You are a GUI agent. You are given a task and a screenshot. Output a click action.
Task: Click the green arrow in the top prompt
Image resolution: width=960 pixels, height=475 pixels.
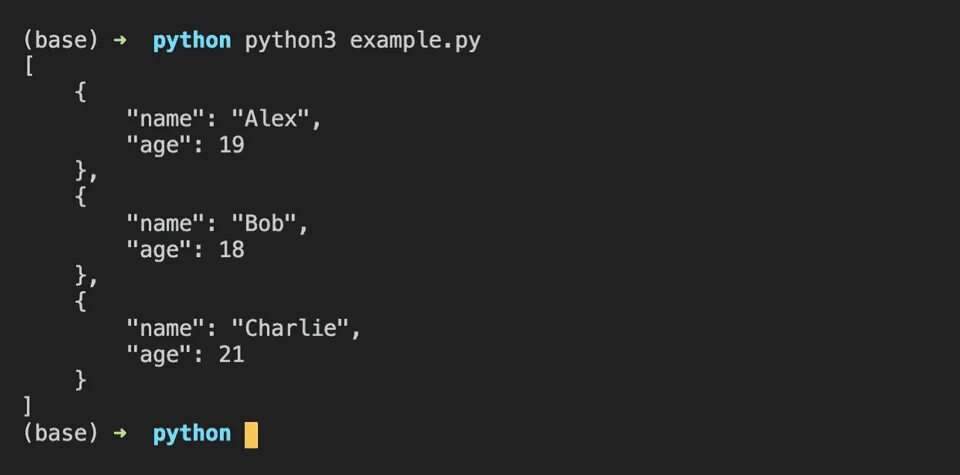[x=120, y=41]
